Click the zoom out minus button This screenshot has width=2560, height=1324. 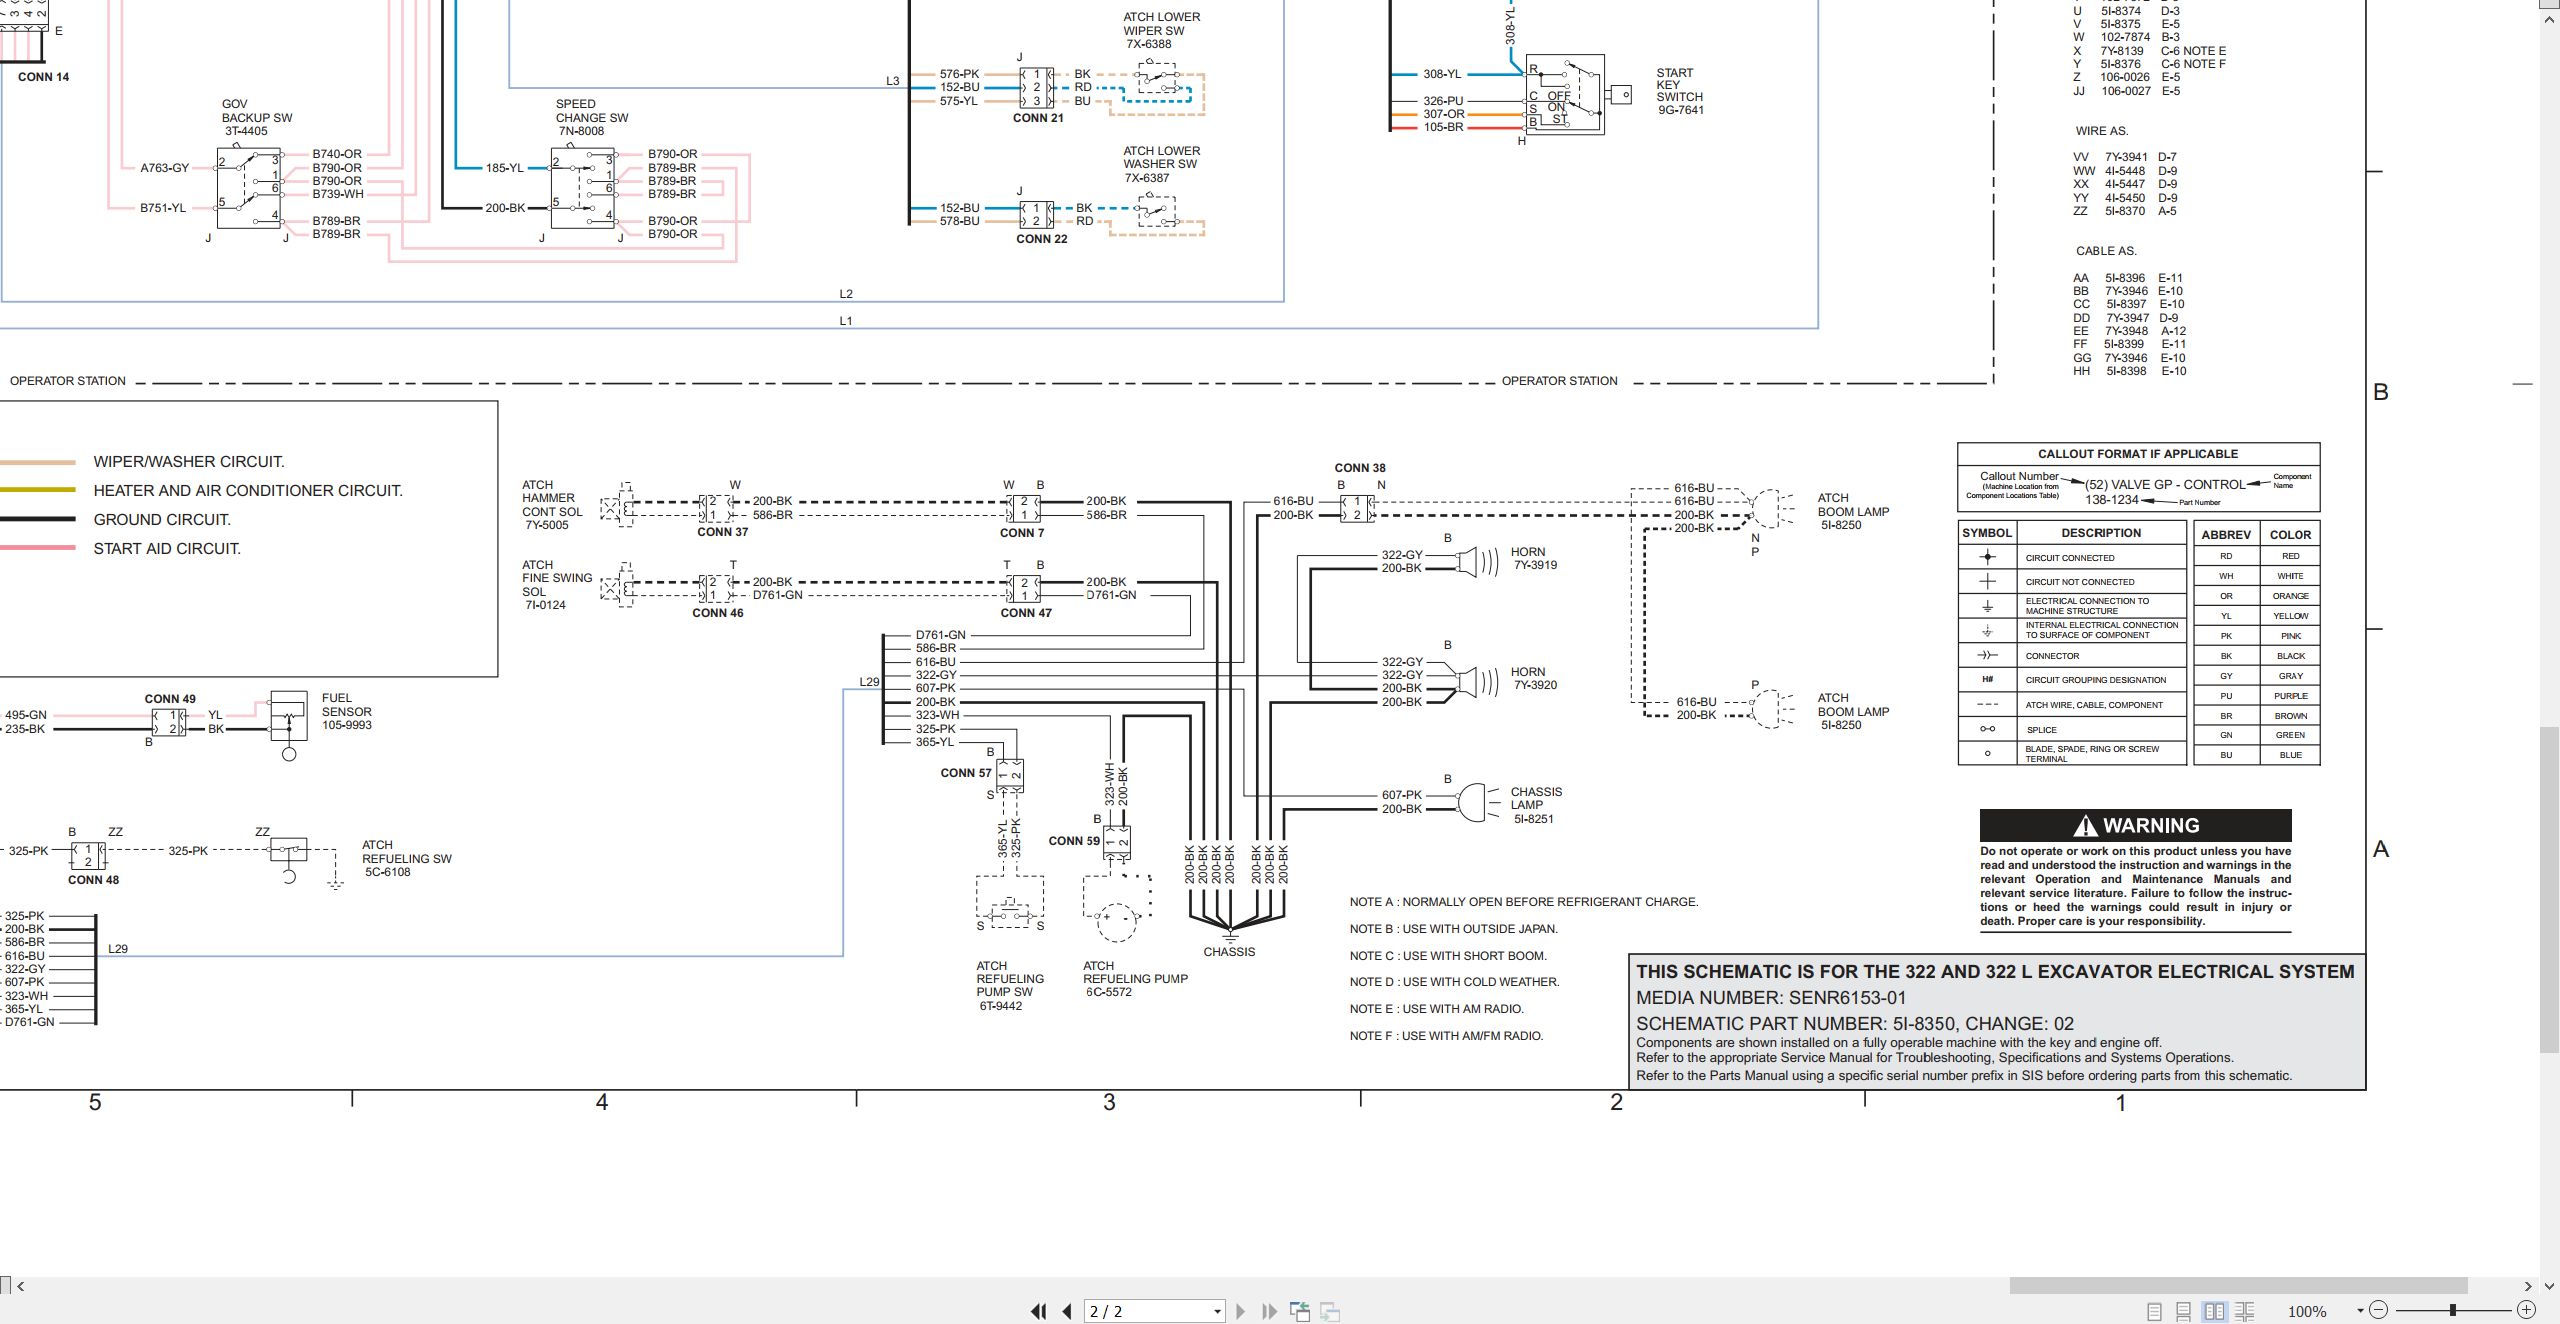coord(2379,1310)
